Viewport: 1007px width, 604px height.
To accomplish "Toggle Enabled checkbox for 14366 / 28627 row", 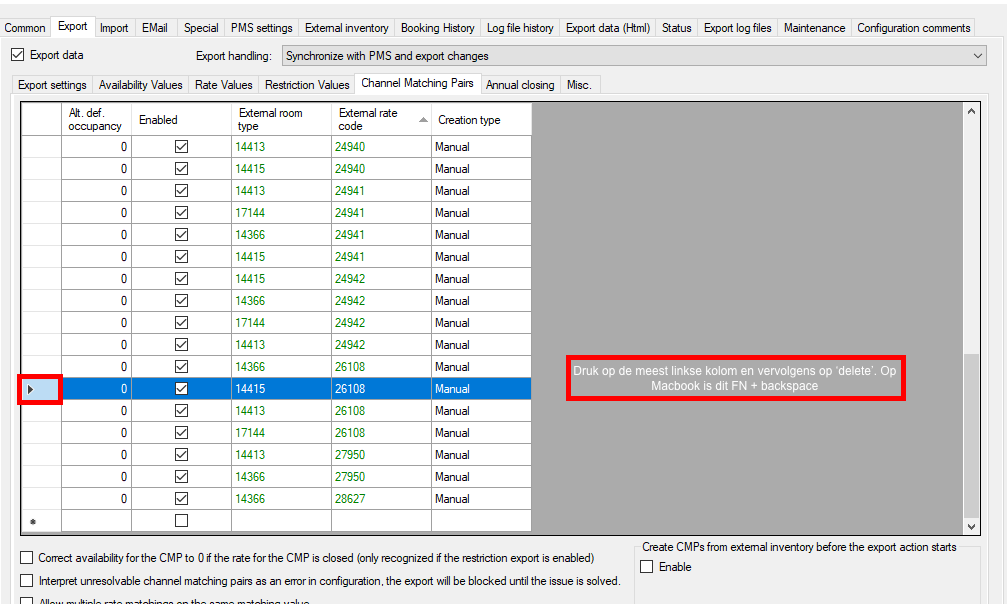I will (182, 499).
